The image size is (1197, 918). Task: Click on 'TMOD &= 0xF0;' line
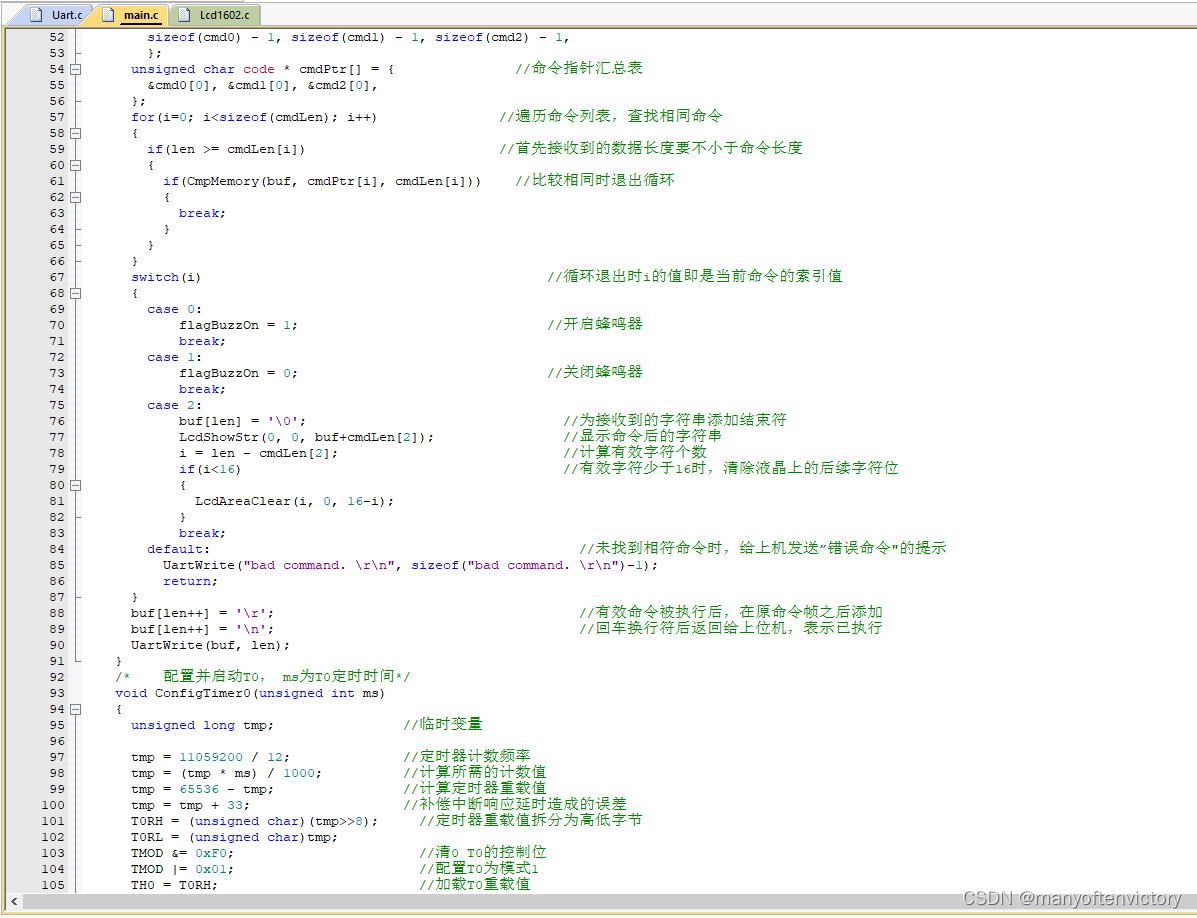point(182,854)
